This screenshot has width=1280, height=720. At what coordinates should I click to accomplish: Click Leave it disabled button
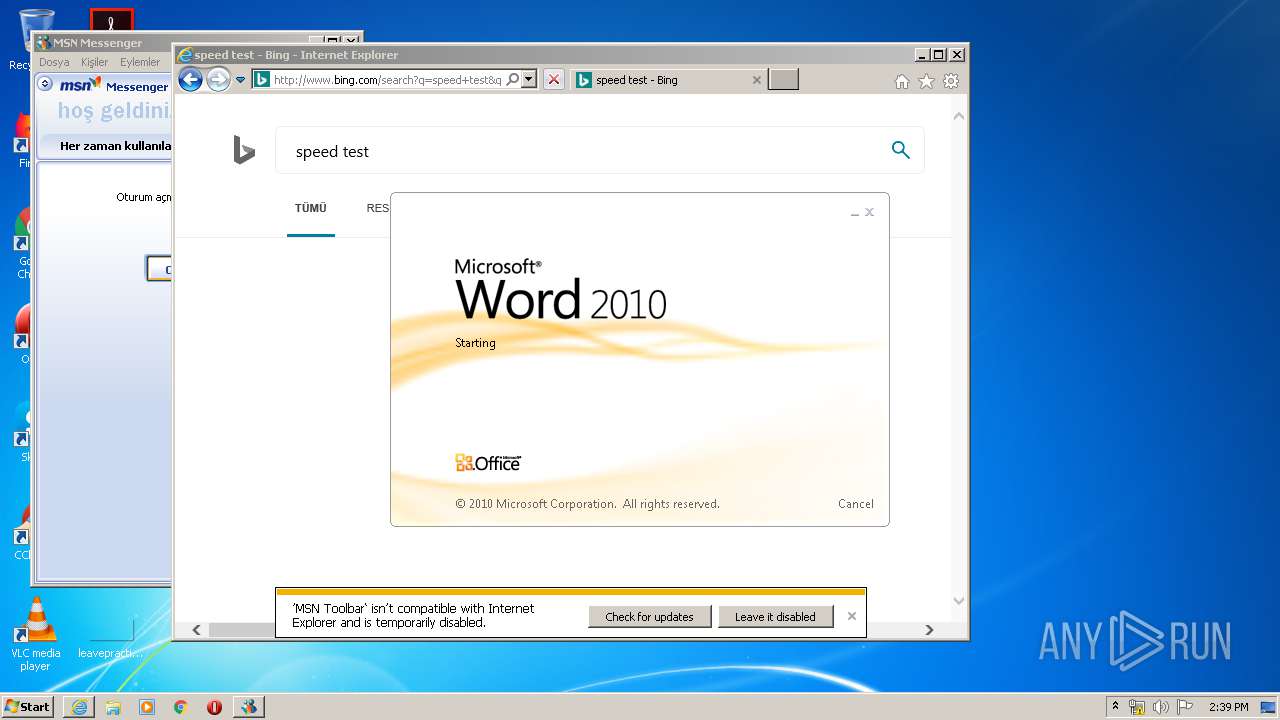tap(775, 617)
